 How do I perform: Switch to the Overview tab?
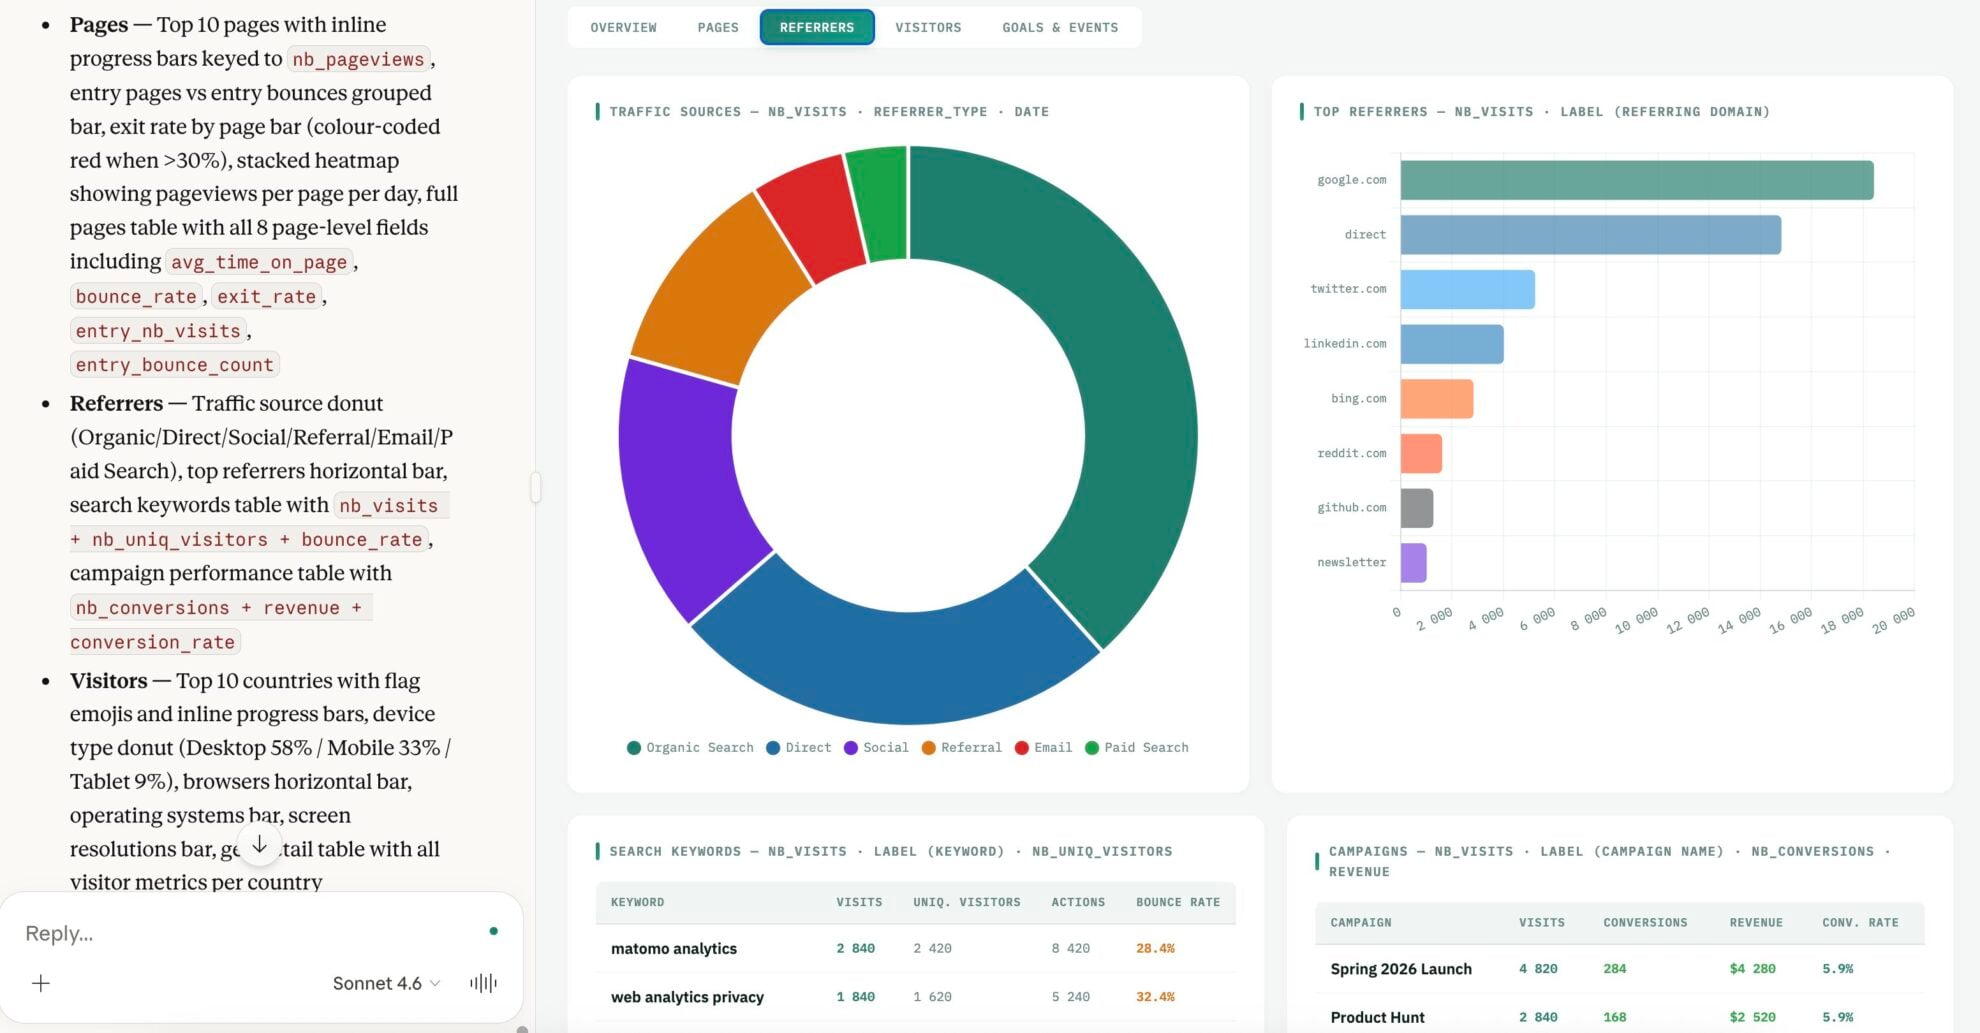click(623, 27)
